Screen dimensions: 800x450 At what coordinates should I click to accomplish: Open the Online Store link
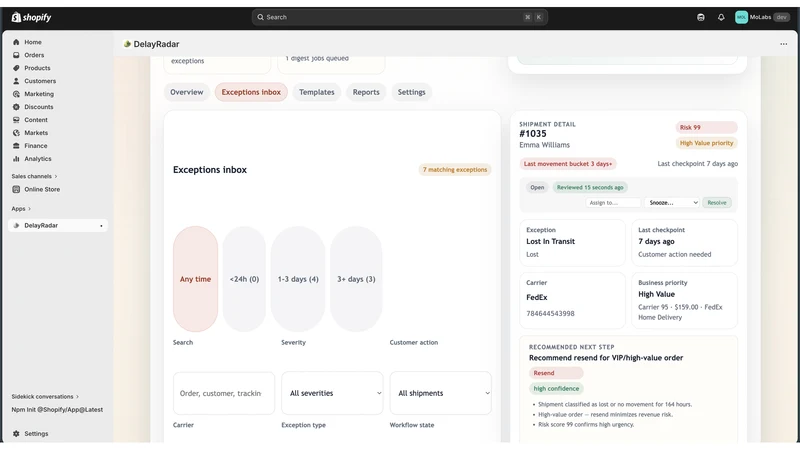click(x=42, y=189)
